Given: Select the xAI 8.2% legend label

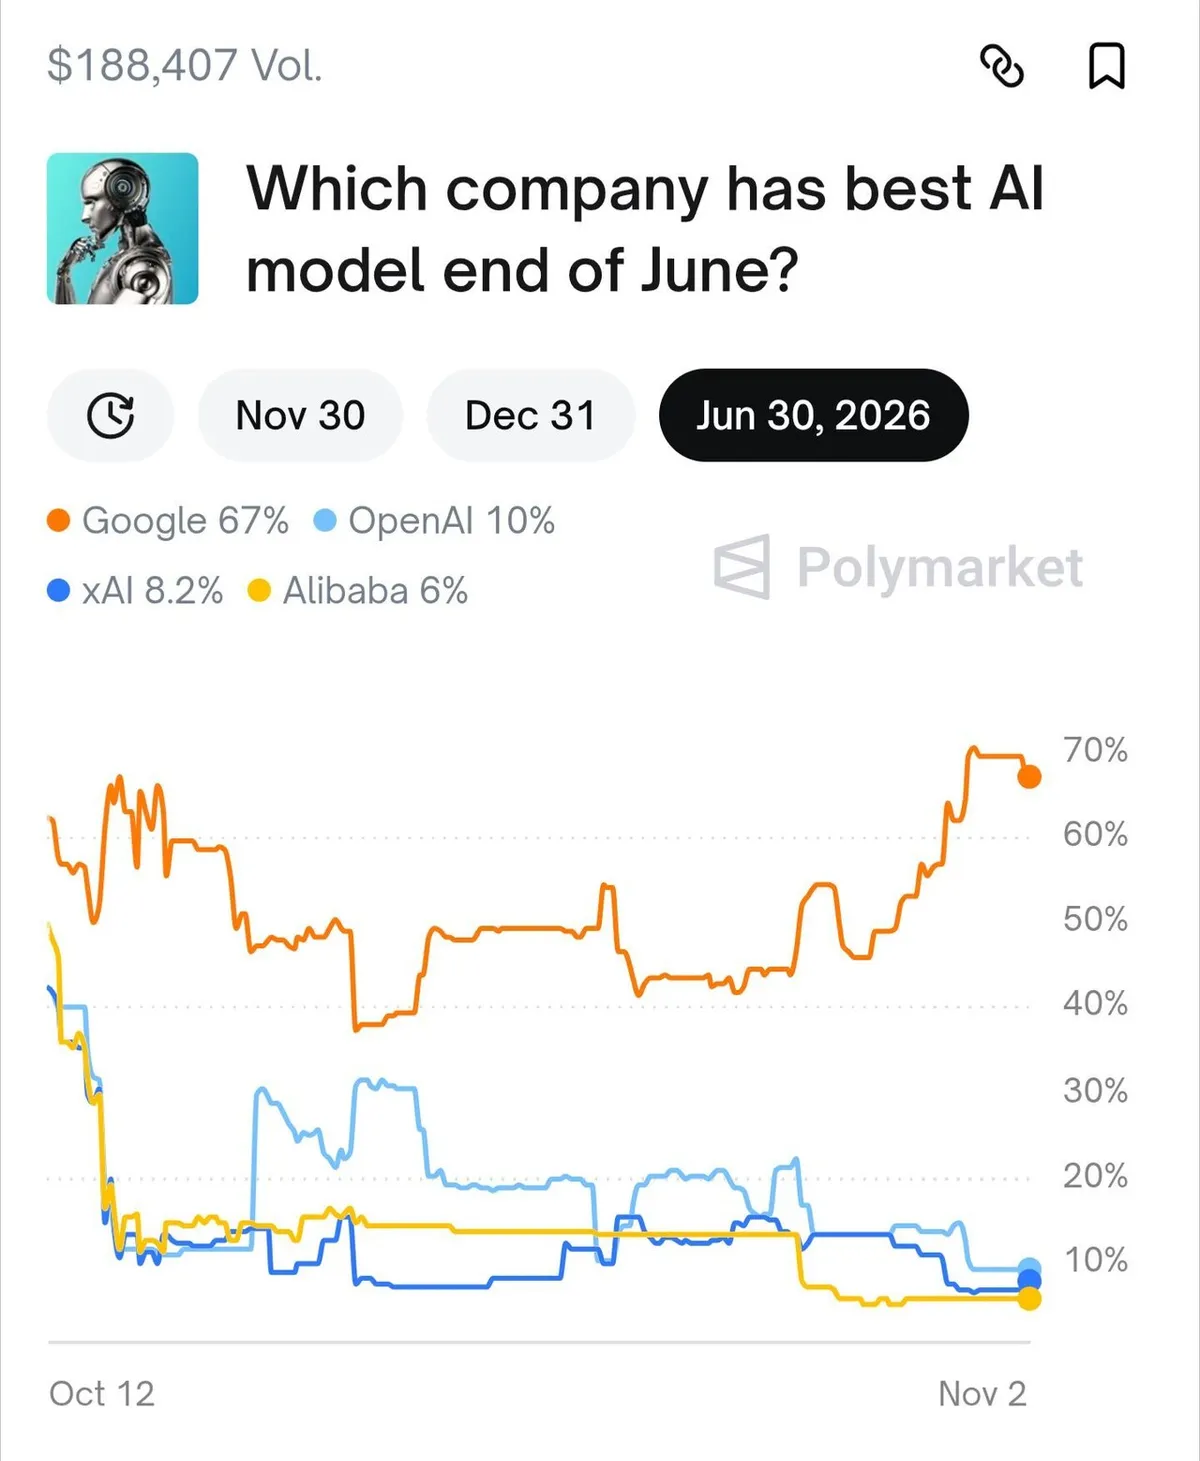Looking at the screenshot, I should click(x=152, y=591).
